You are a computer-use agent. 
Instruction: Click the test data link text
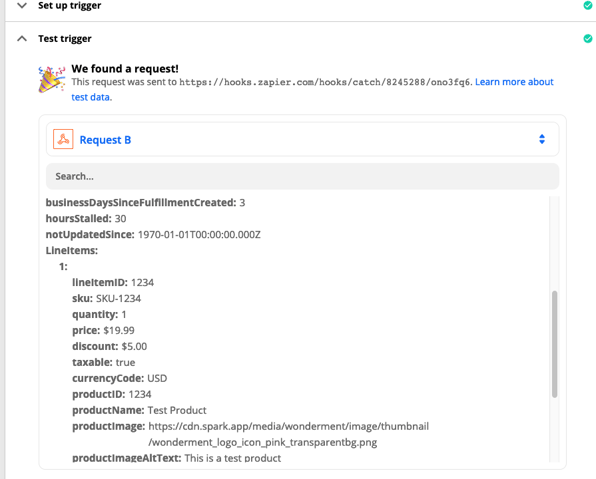[91, 97]
